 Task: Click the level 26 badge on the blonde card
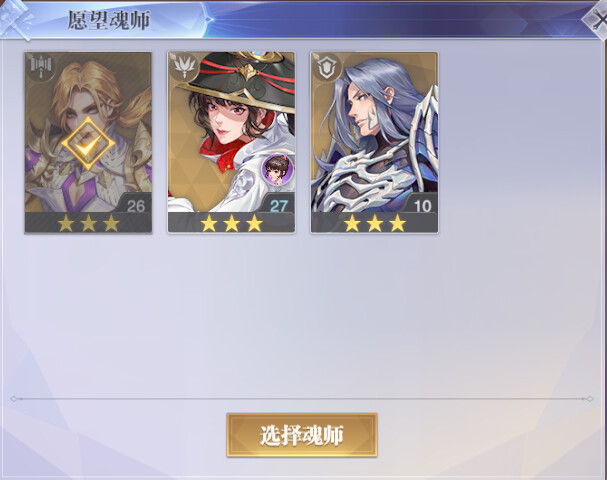point(135,206)
